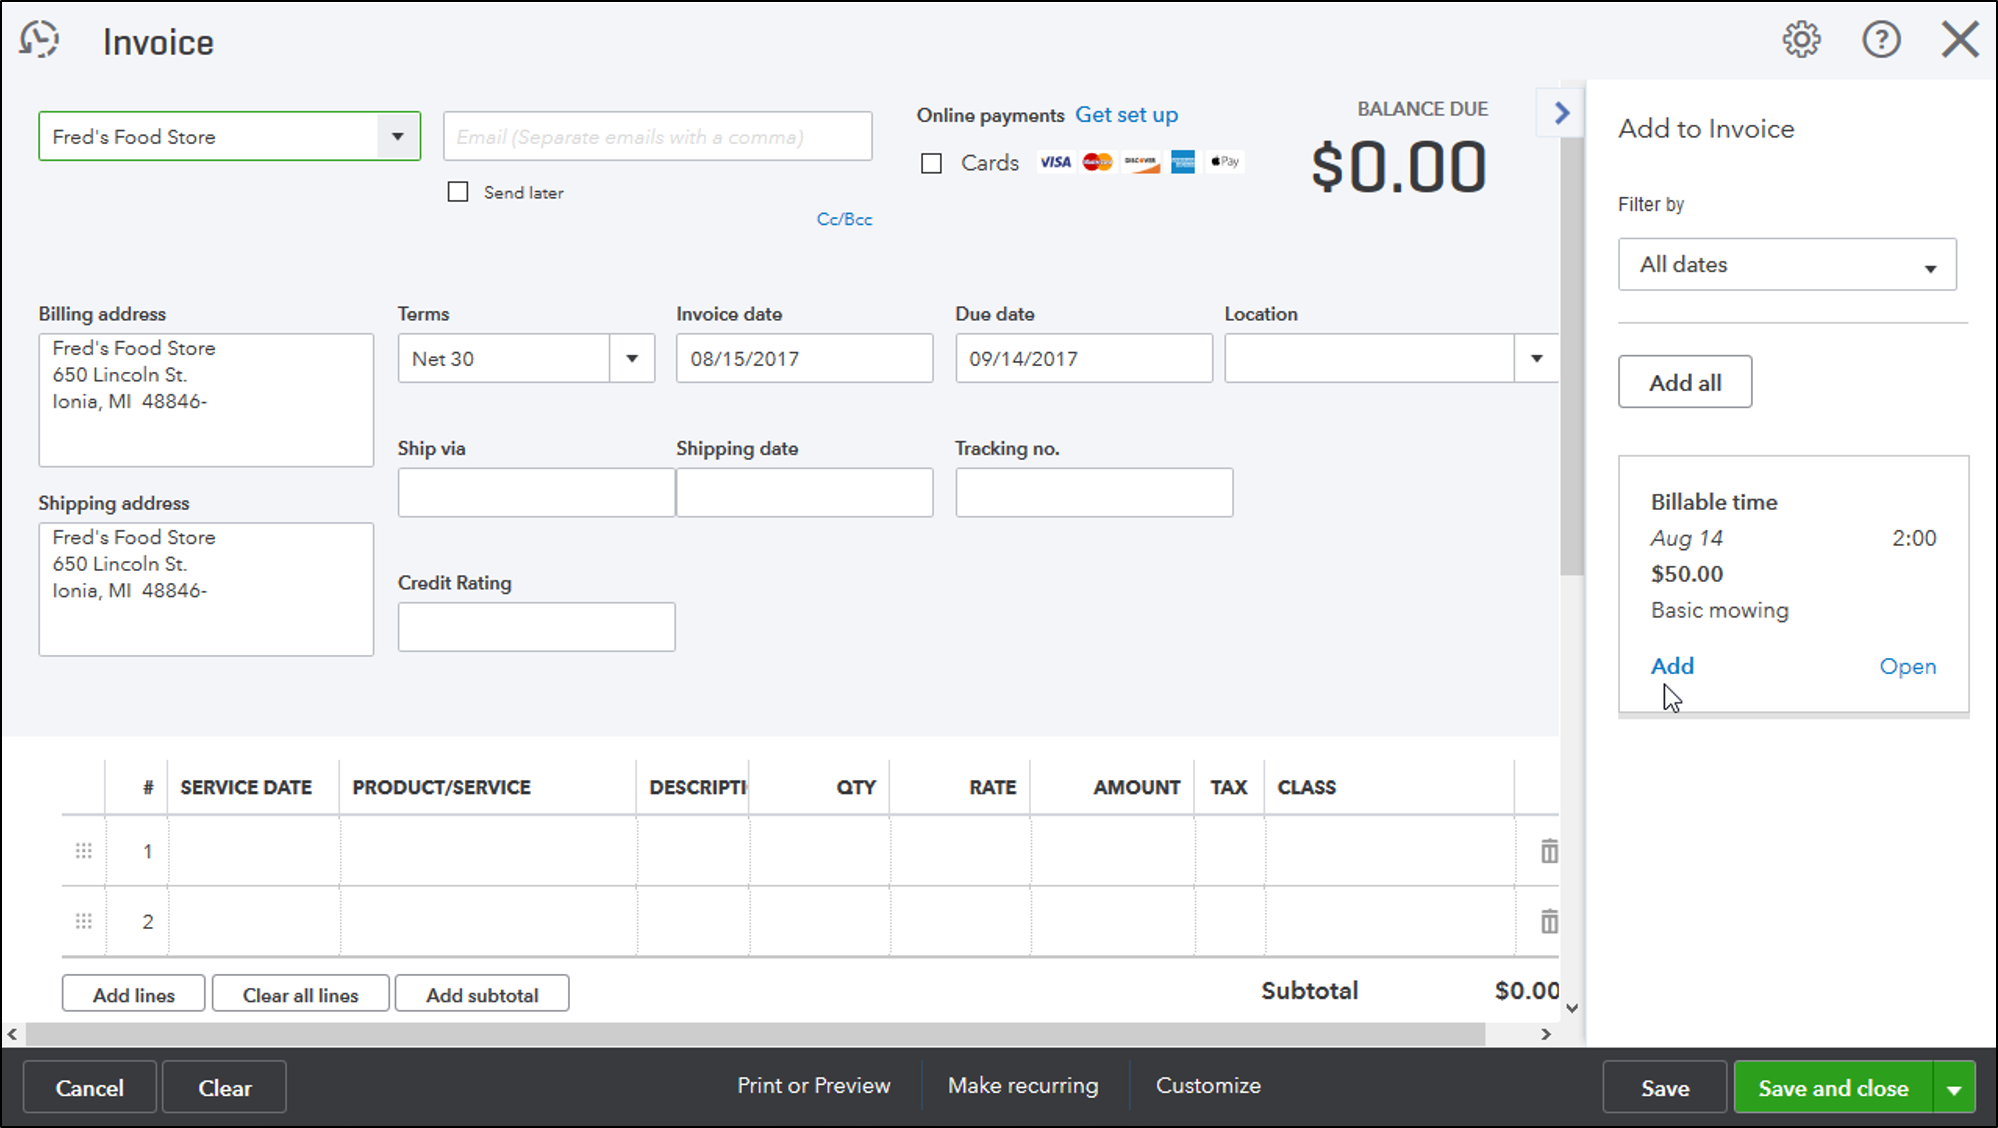Click the delete trash icon on row 1
Screen dimensions: 1998x1128
click(1549, 851)
